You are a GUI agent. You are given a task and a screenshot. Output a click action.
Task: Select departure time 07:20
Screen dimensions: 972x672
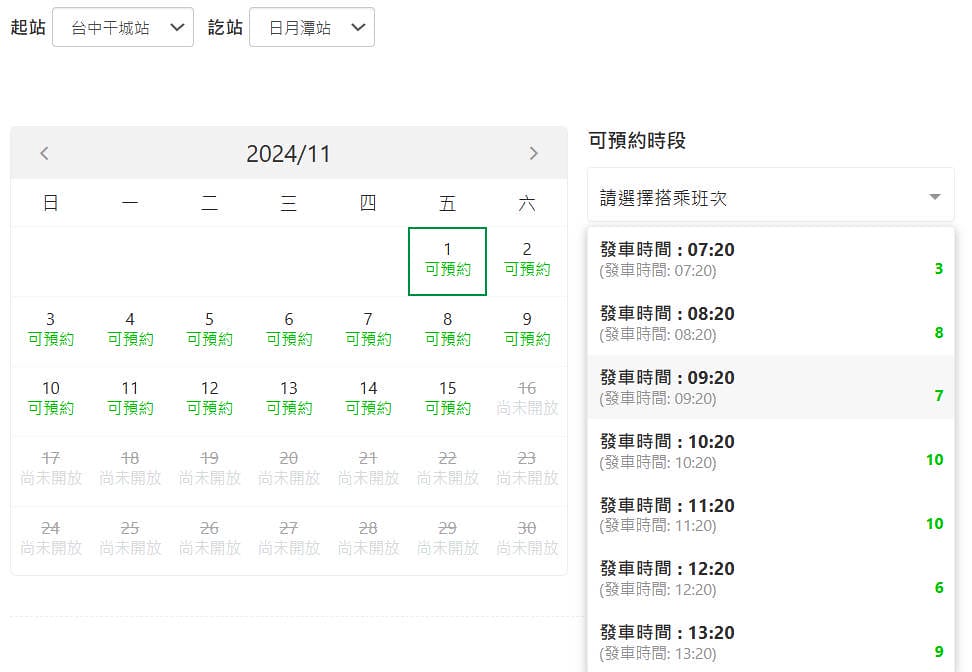tap(771, 259)
